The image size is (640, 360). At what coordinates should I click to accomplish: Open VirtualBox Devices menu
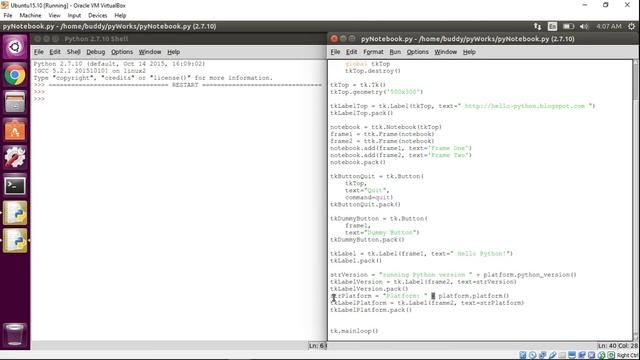coord(98,16)
